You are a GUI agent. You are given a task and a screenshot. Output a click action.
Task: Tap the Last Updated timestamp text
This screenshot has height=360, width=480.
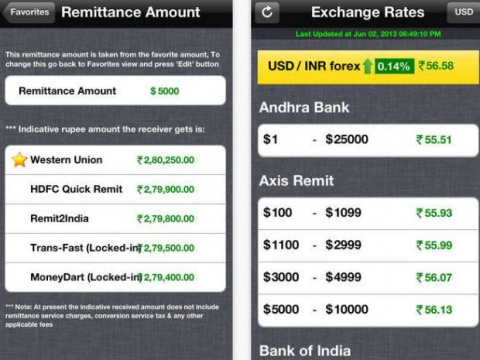[368, 34]
